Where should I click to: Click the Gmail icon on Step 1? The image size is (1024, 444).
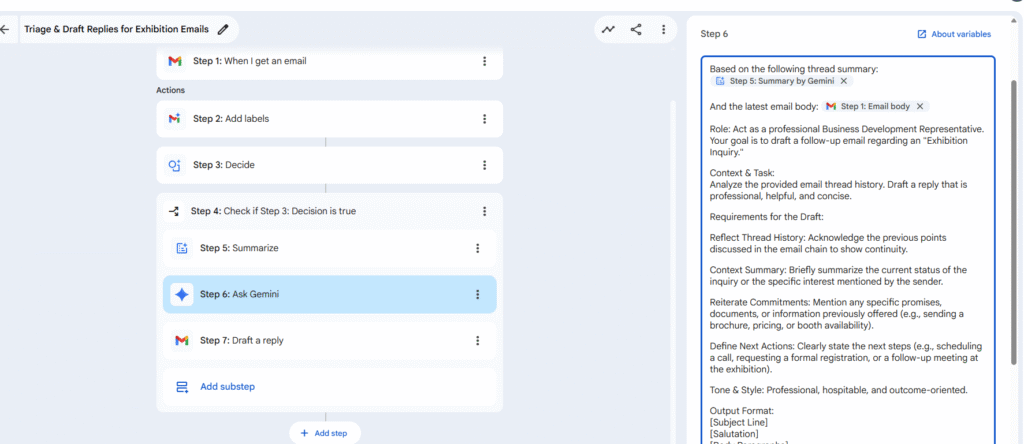pos(175,61)
